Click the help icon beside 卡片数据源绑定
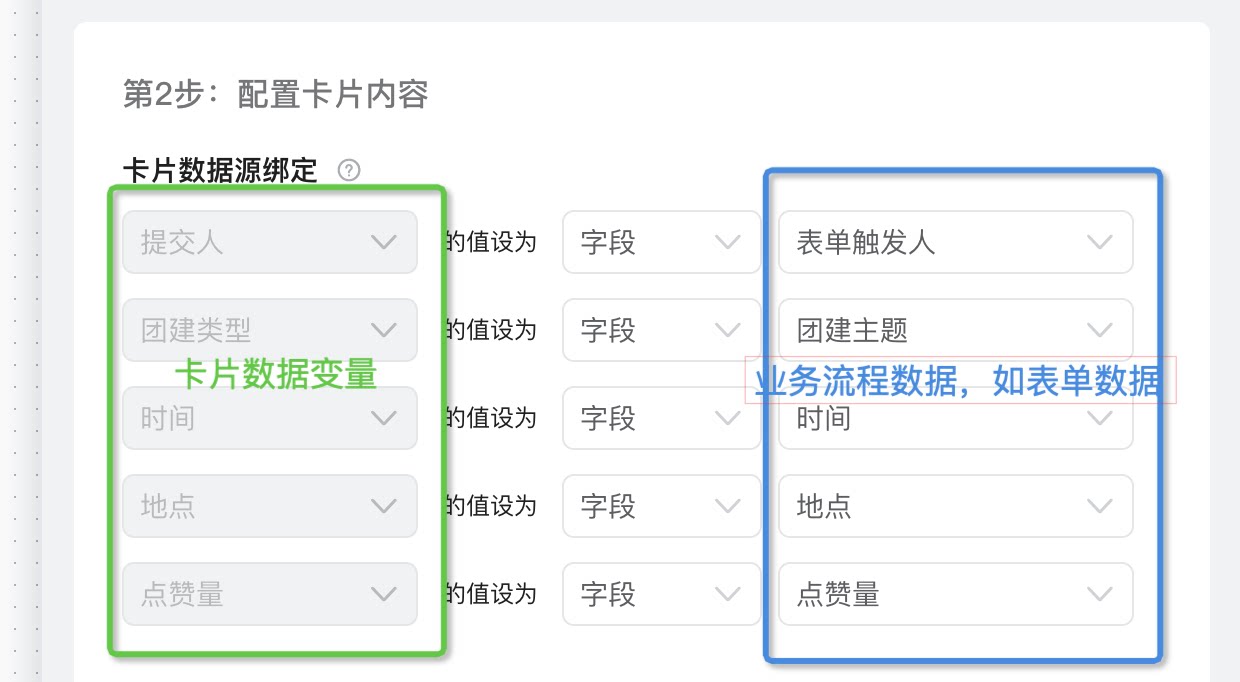 pos(349,170)
